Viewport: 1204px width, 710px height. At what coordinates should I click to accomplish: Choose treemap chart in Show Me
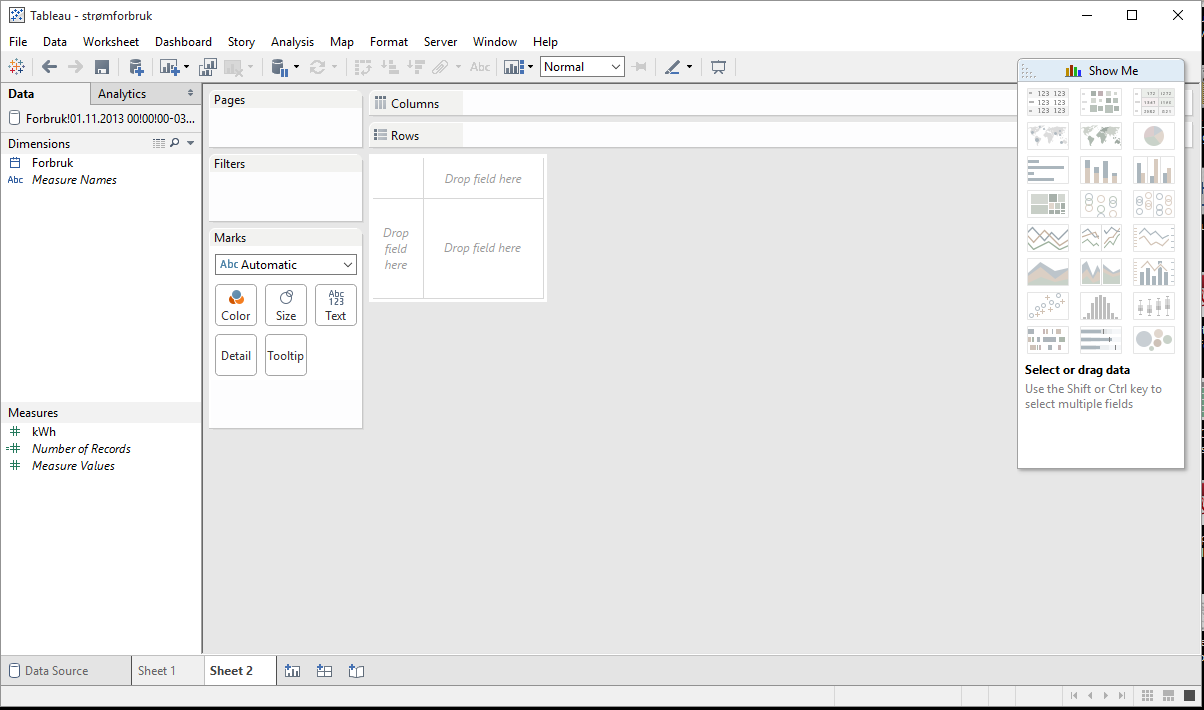click(x=1048, y=204)
